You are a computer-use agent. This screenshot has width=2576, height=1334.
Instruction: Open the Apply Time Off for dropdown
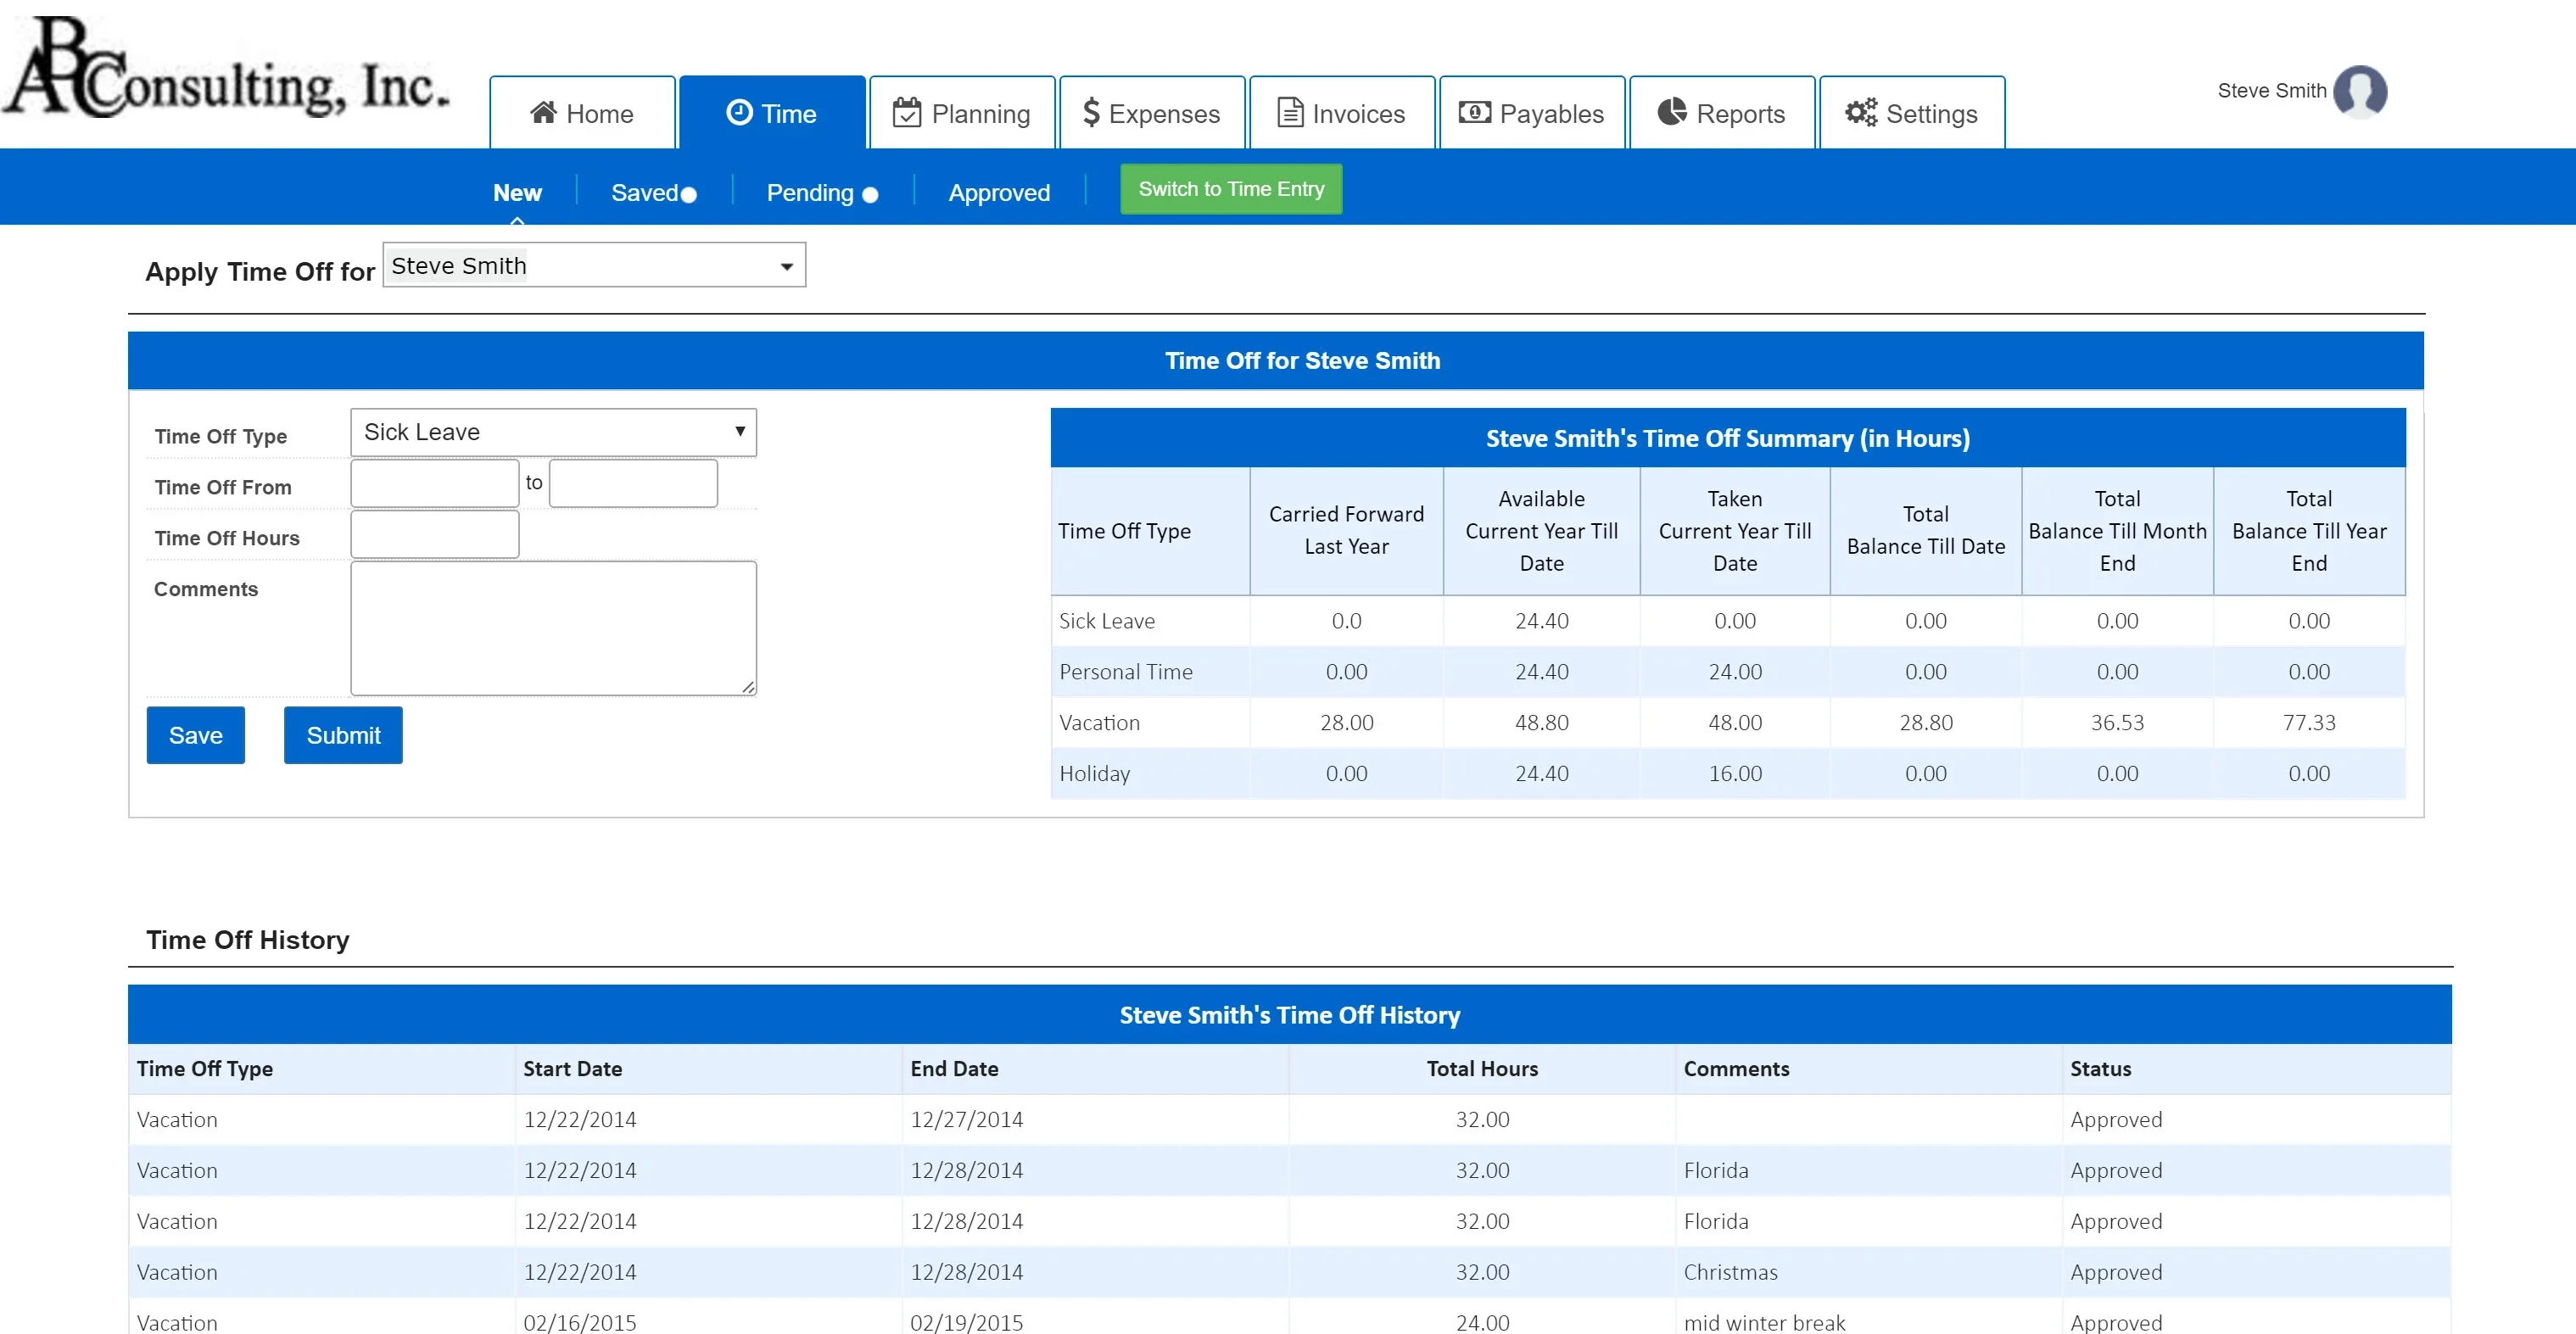594,266
